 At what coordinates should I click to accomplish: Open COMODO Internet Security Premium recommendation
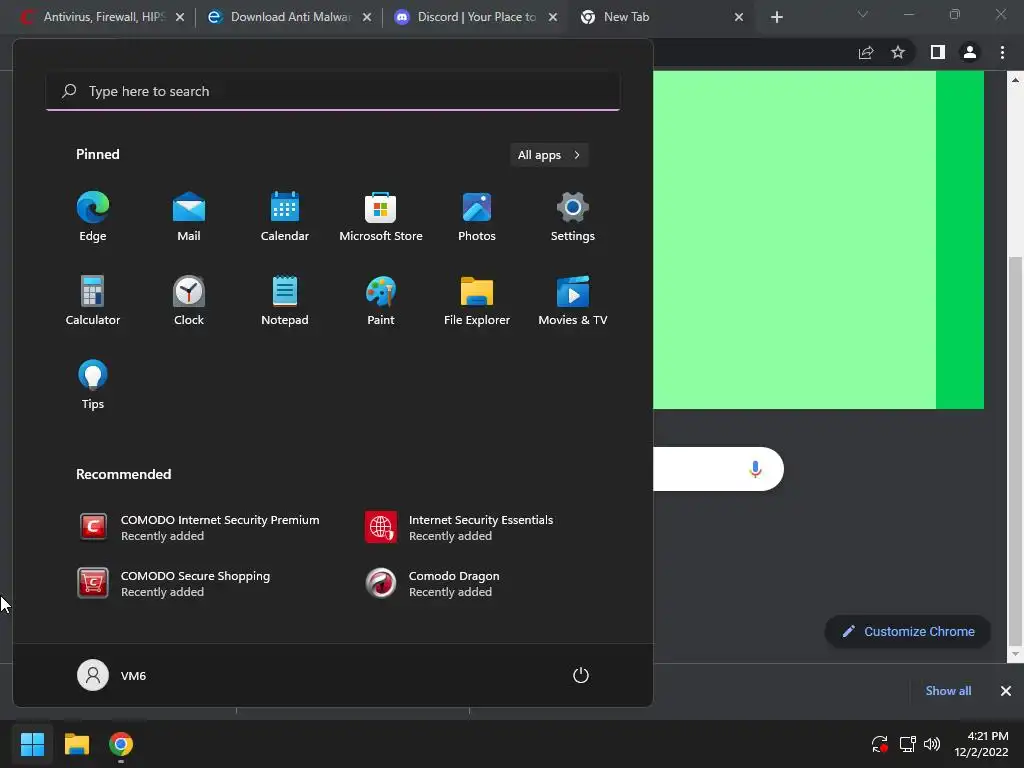[199, 527]
